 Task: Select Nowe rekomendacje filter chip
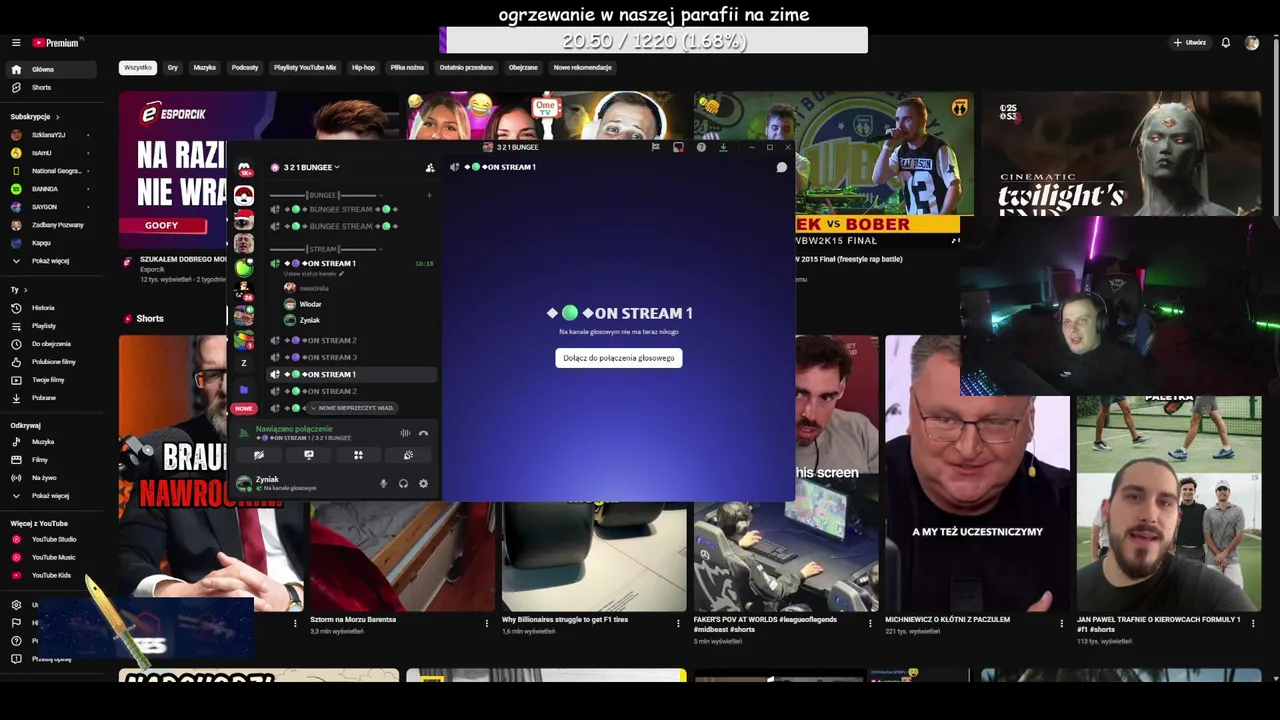coord(583,68)
